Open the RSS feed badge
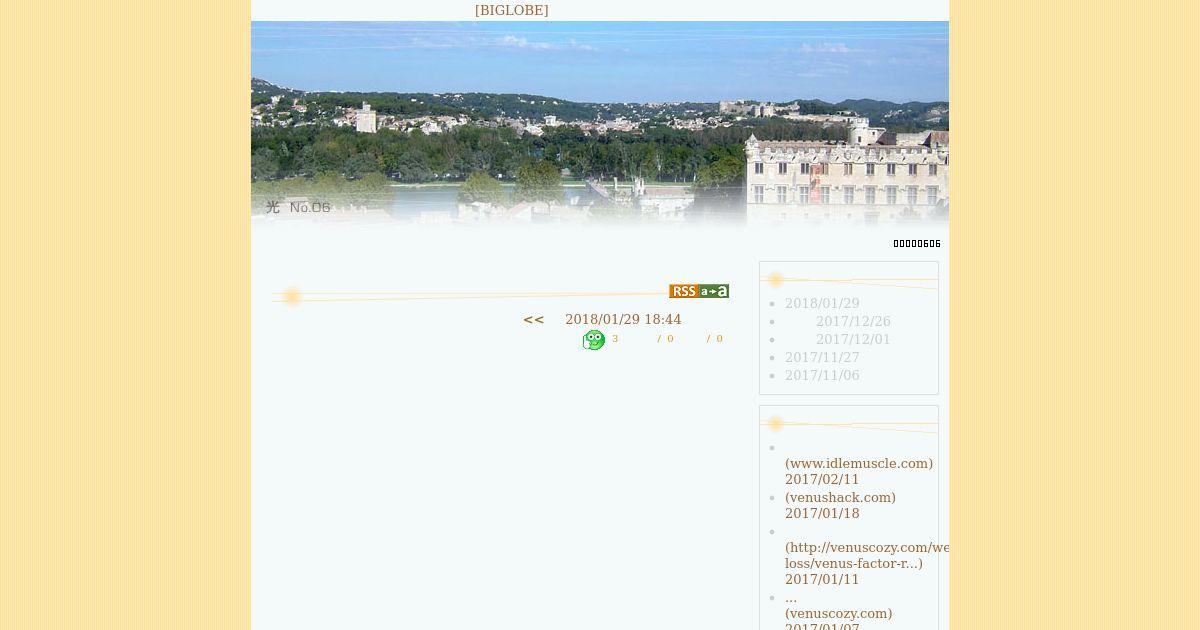Image resolution: width=1200 pixels, height=630 pixels. (683, 291)
